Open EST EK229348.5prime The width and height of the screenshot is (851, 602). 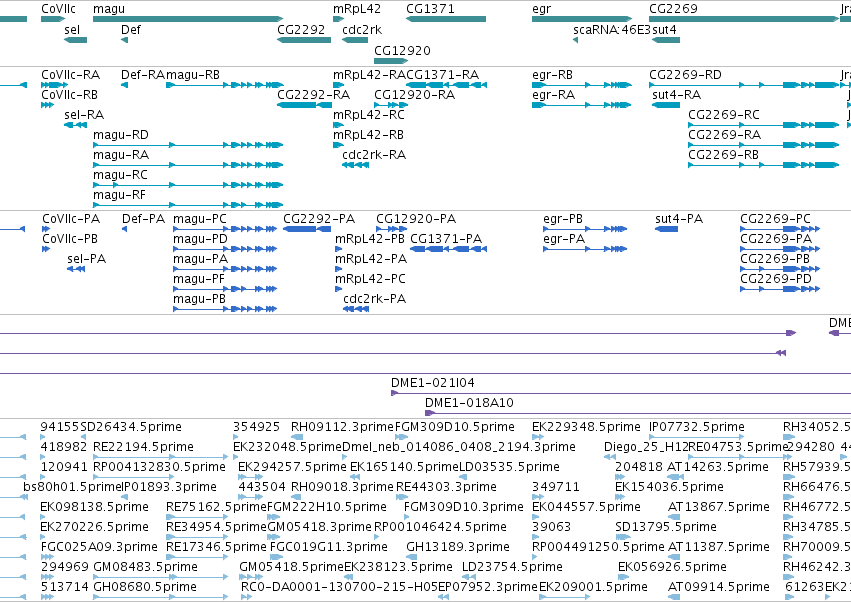(x=586, y=427)
